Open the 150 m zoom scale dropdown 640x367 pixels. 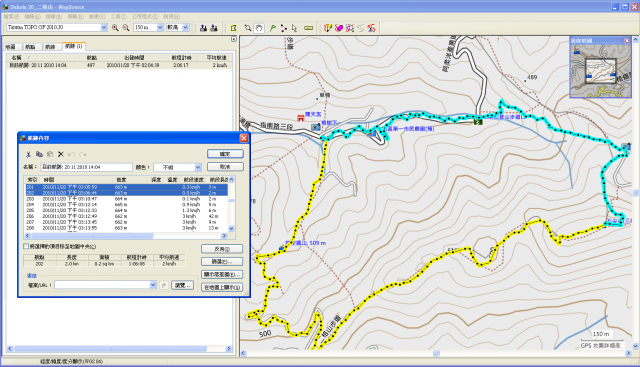coord(160,27)
